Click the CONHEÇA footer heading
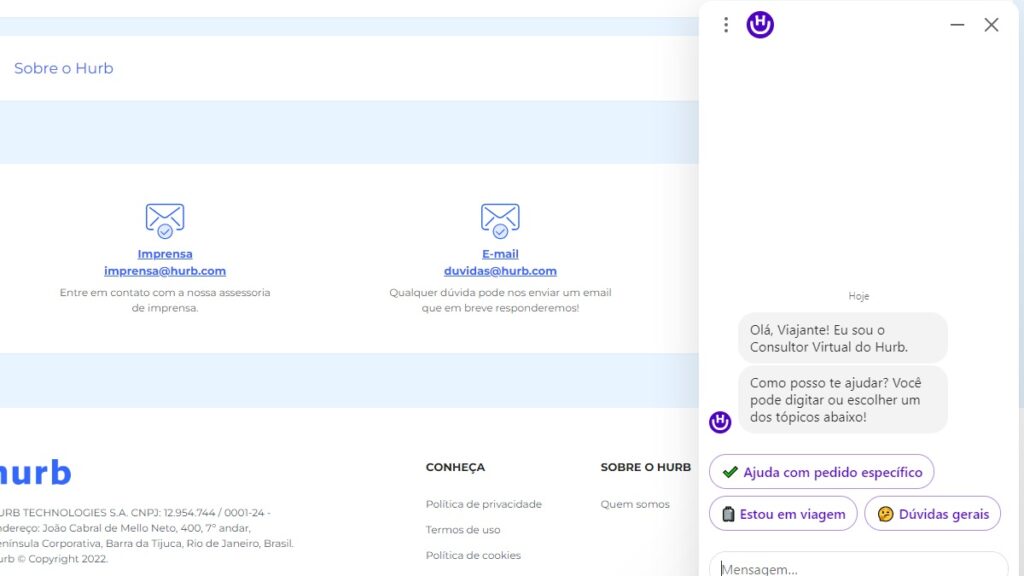The image size is (1024, 576). [x=455, y=468]
